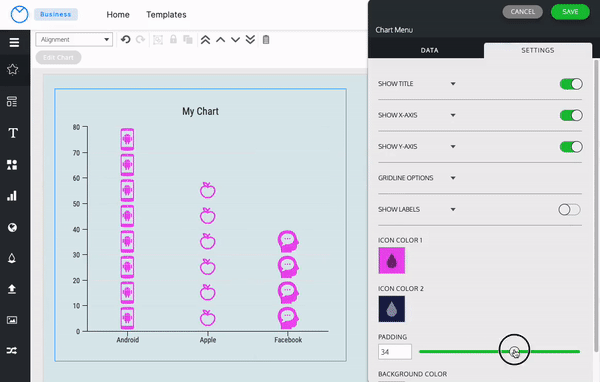Toggle Show Y-Axis switch
Image resolution: width=600 pixels, height=382 pixels.
[x=571, y=147]
